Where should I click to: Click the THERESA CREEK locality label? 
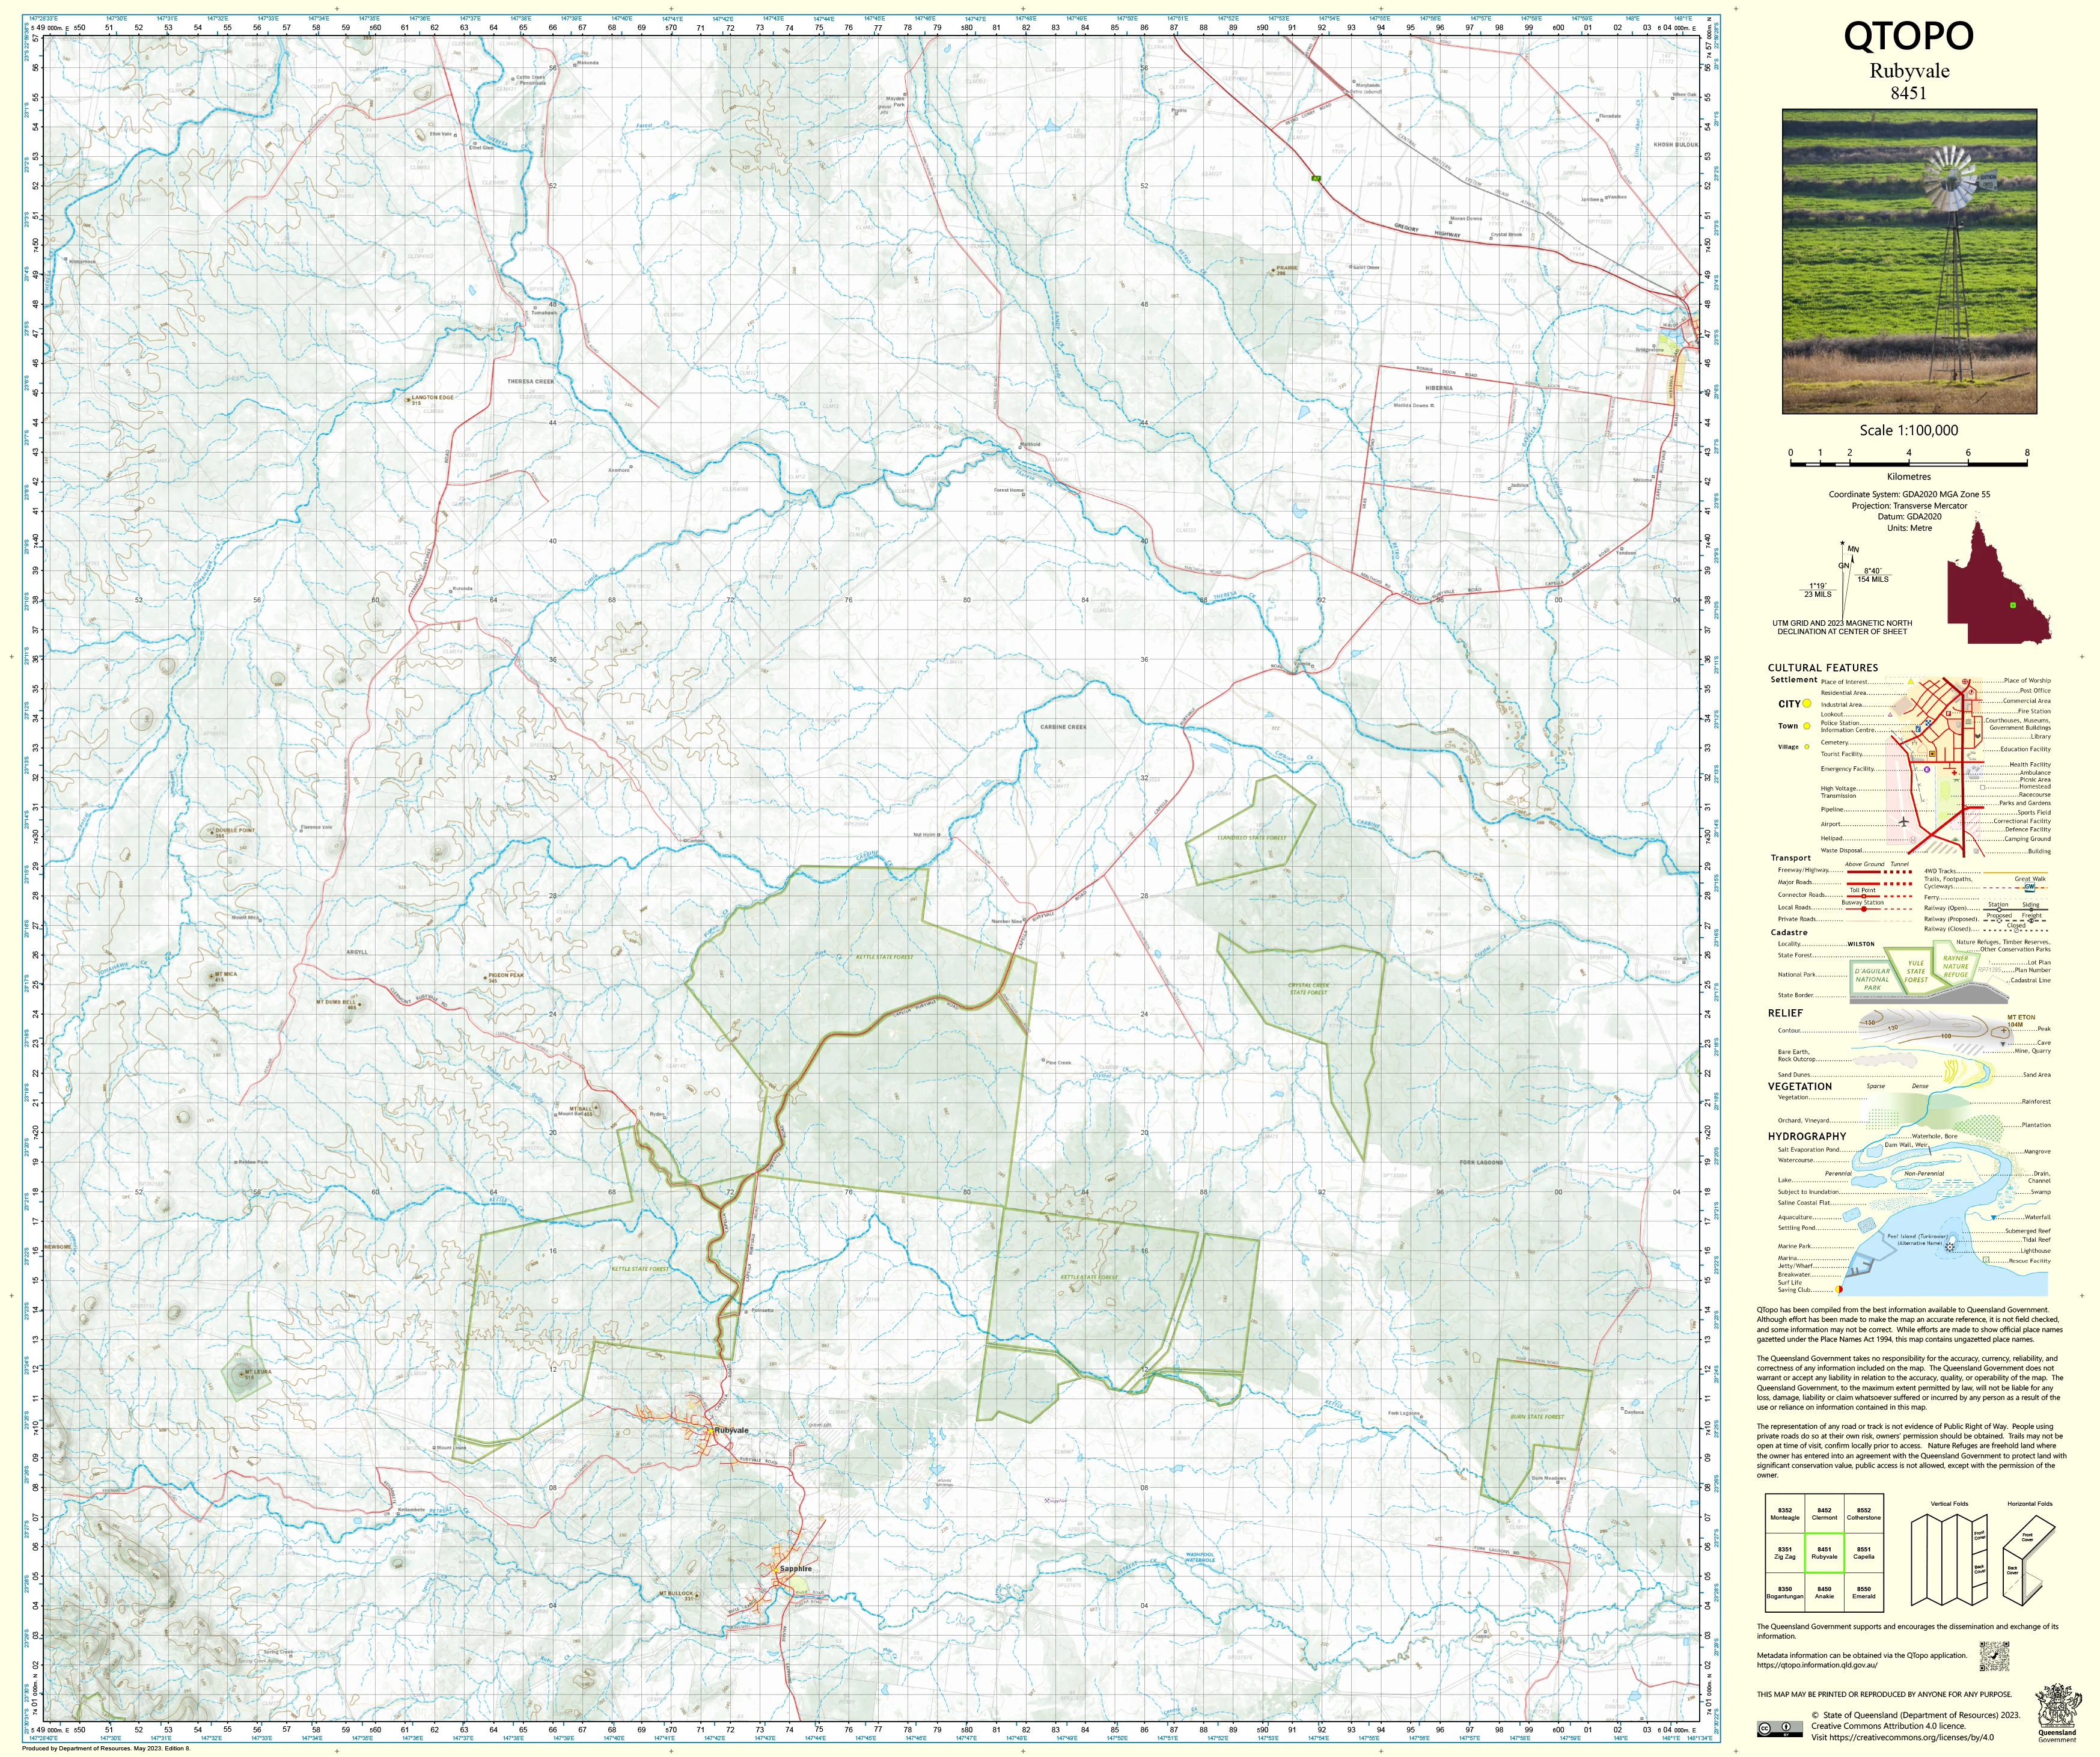click(x=530, y=381)
